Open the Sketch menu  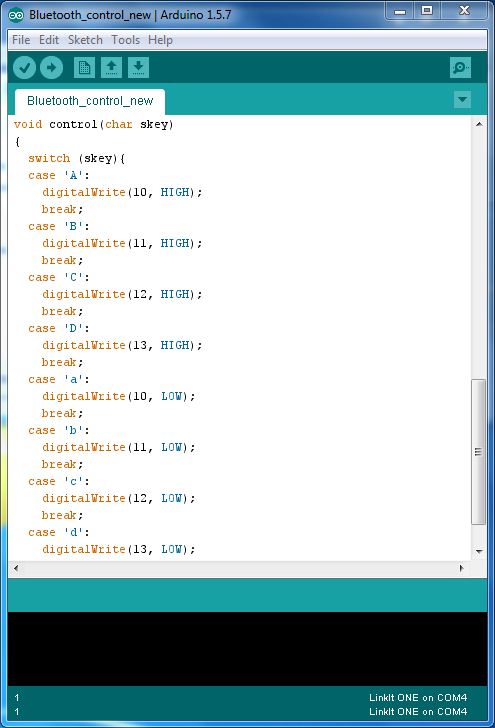tap(85, 40)
